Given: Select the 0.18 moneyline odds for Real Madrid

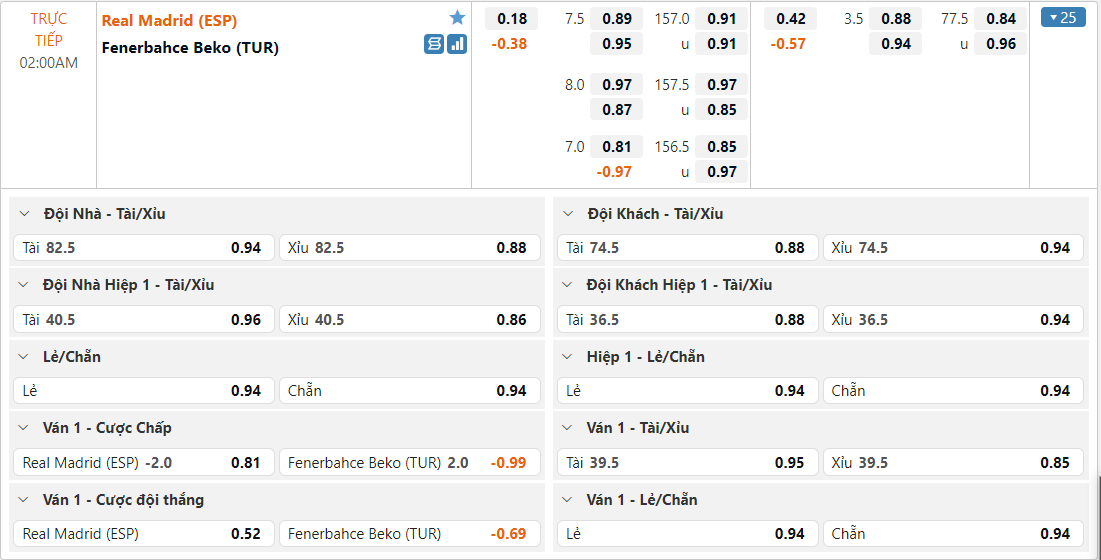Looking at the screenshot, I should tap(511, 19).
